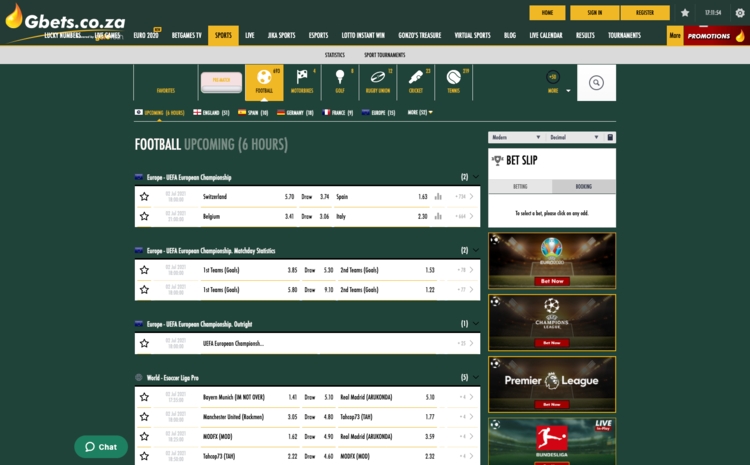Open the Statistics link
Screen dimensions: 750x465
coord(335,55)
